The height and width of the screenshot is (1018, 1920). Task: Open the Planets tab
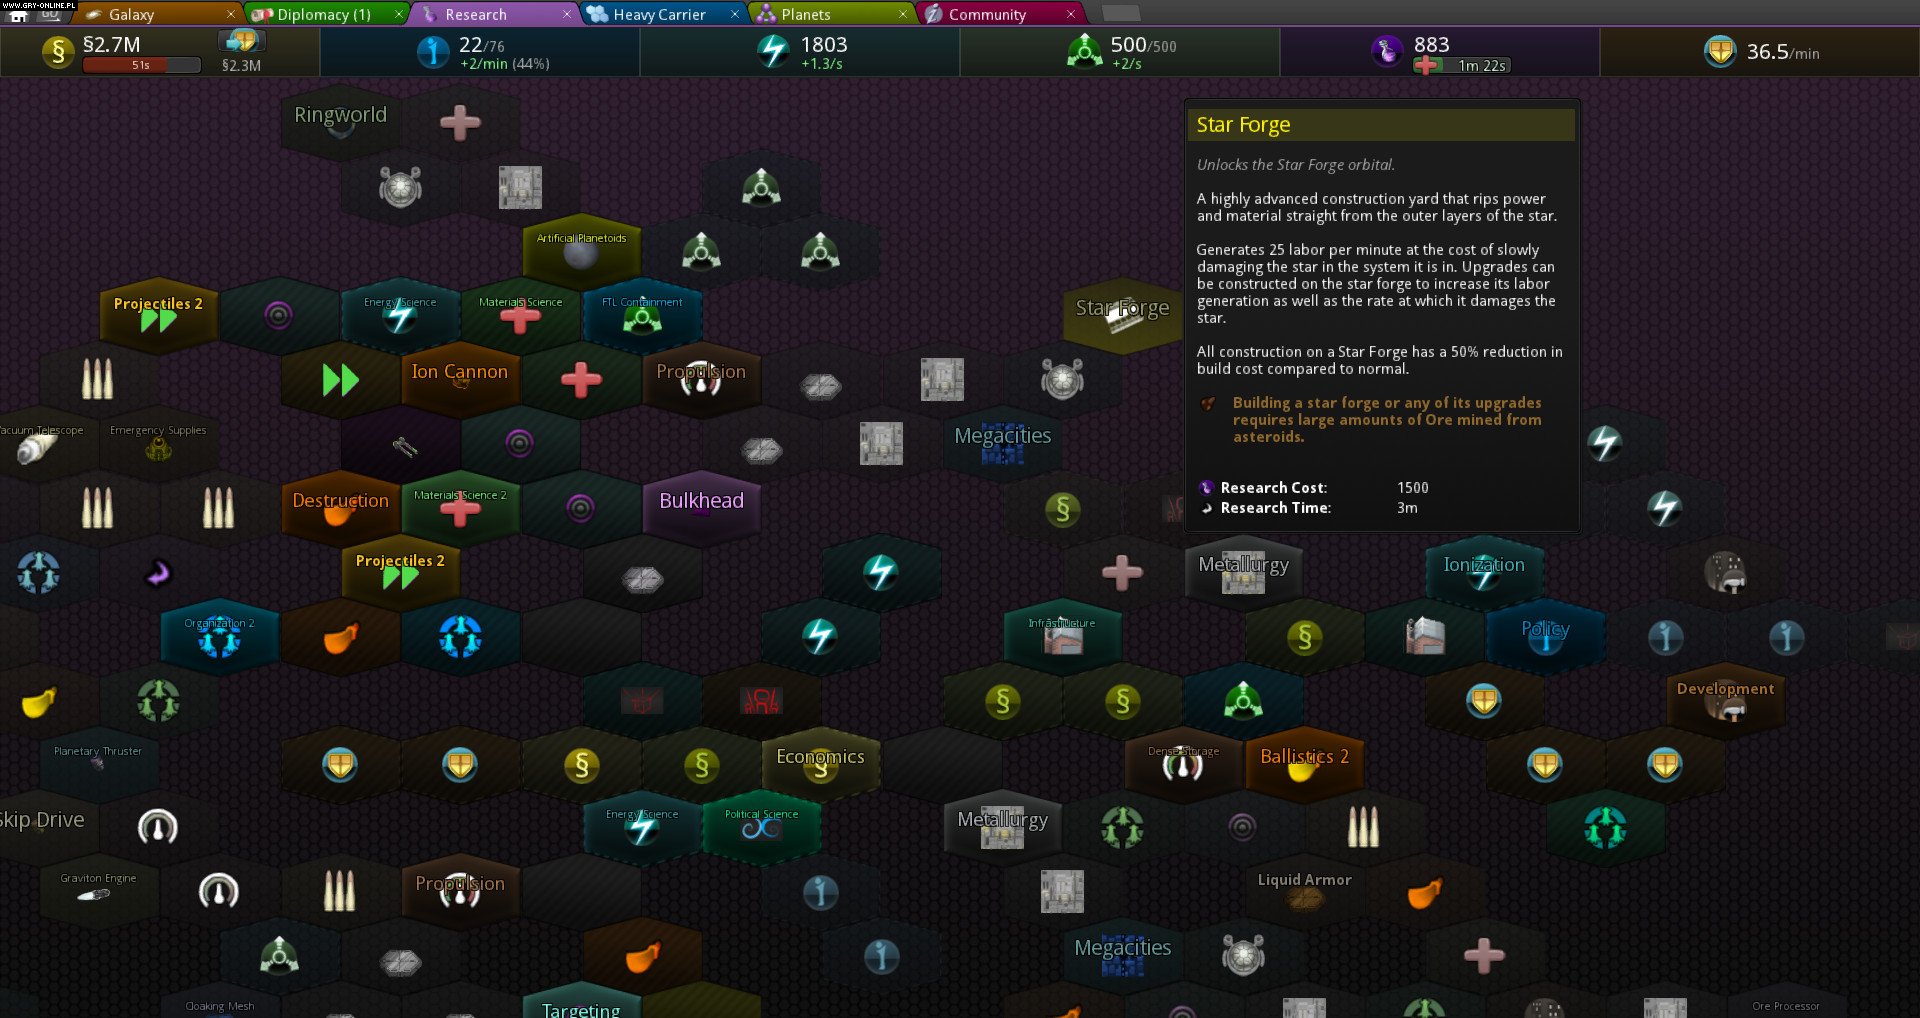[x=805, y=14]
